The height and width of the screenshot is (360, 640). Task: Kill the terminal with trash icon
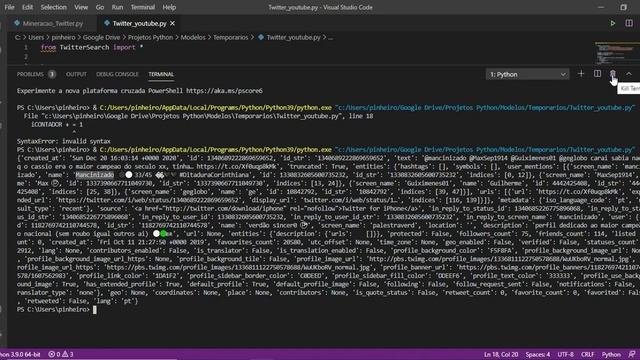click(x=613, y=74)
